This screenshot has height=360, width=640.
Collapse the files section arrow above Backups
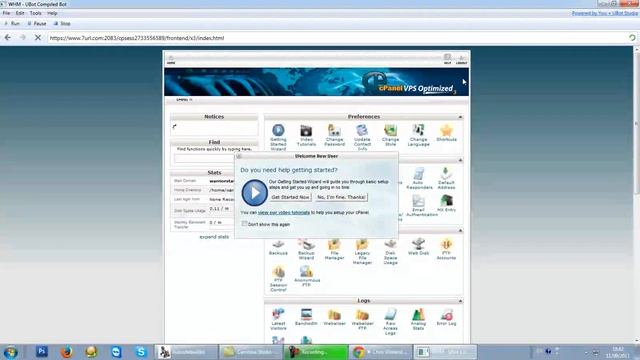(460, 231)
